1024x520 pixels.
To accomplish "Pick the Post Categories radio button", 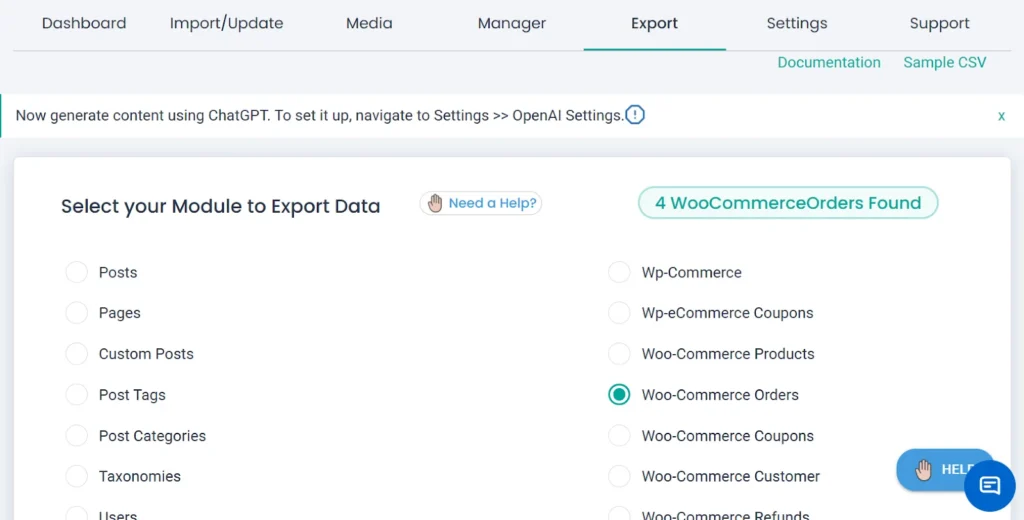I will tap(77, 436).
